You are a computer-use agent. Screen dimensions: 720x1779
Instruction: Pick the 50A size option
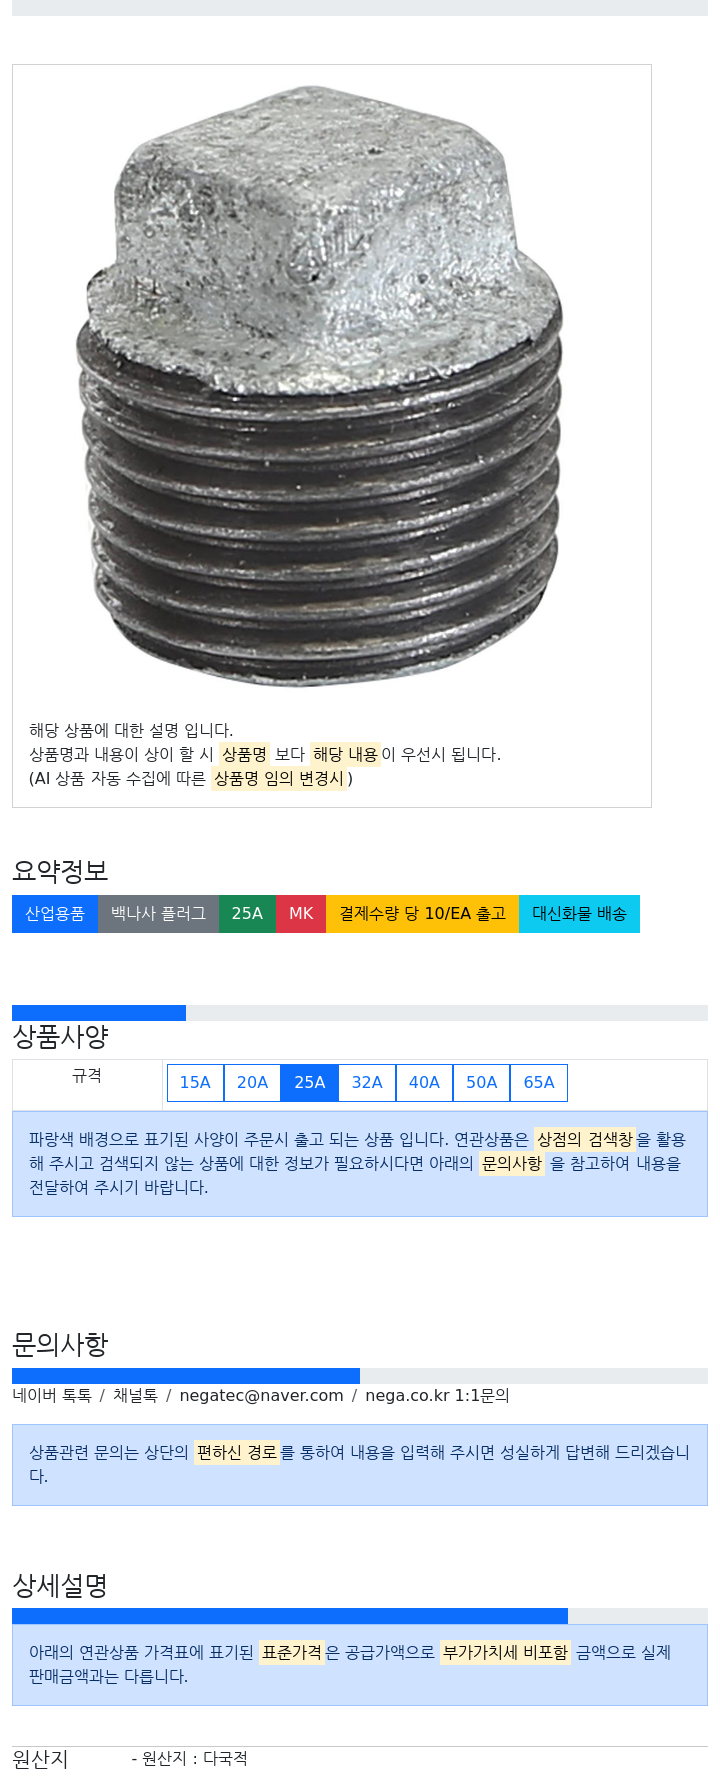481,1083
